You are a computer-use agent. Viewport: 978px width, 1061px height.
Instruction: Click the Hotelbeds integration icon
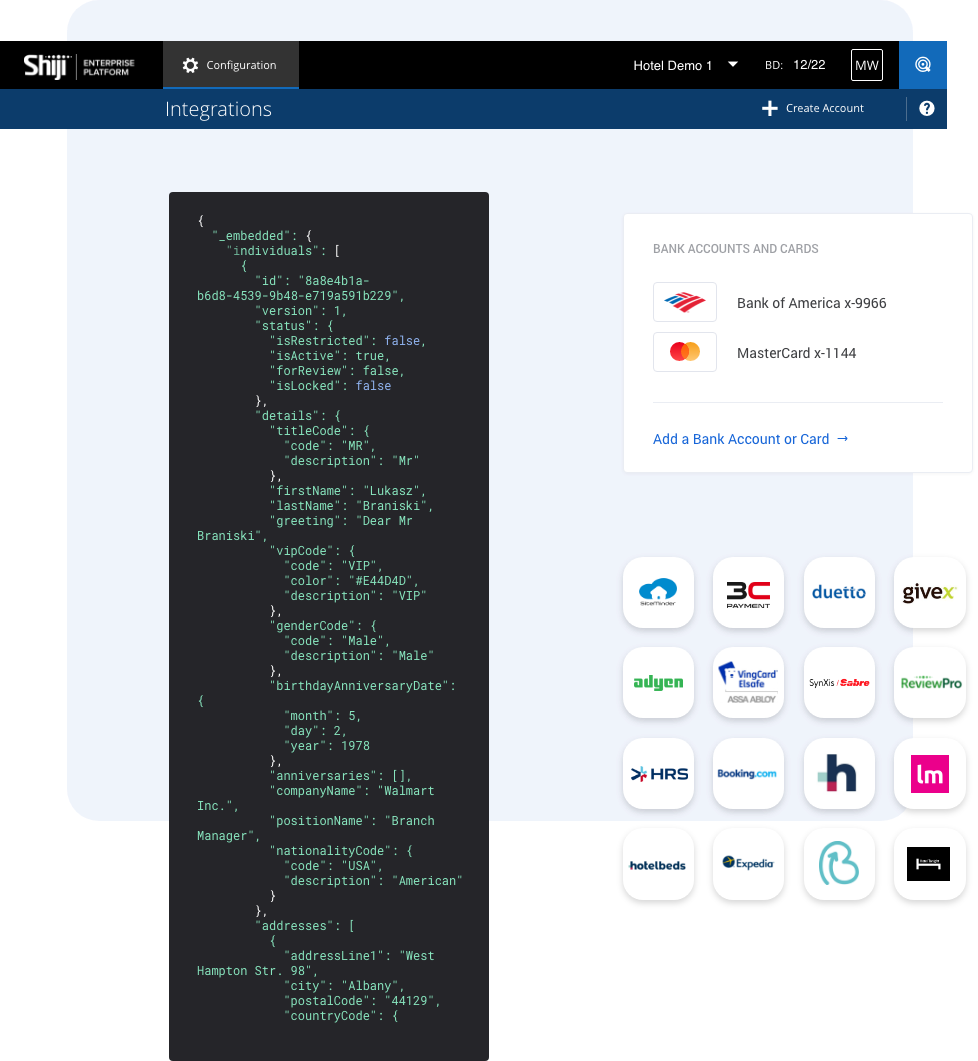click(658, 863)
